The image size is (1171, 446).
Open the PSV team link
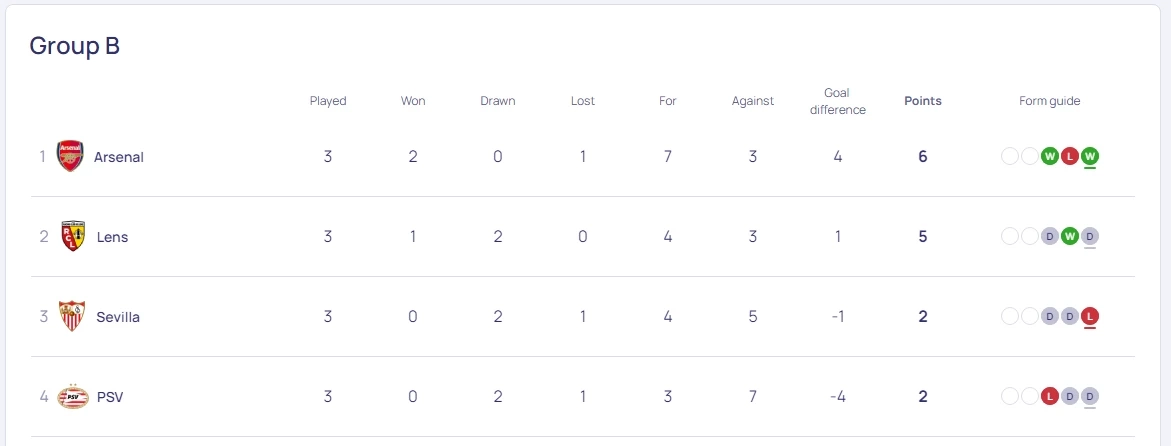click(x=110, y=397)
